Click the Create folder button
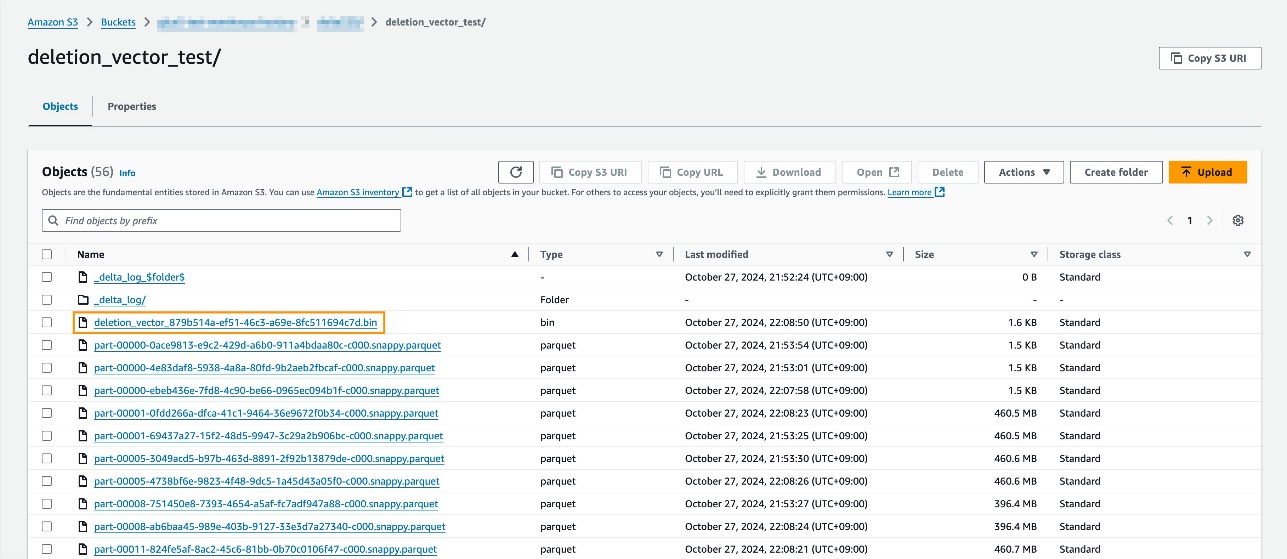The width and height of the screenshot is (1287, 559). coord(1115,172)
